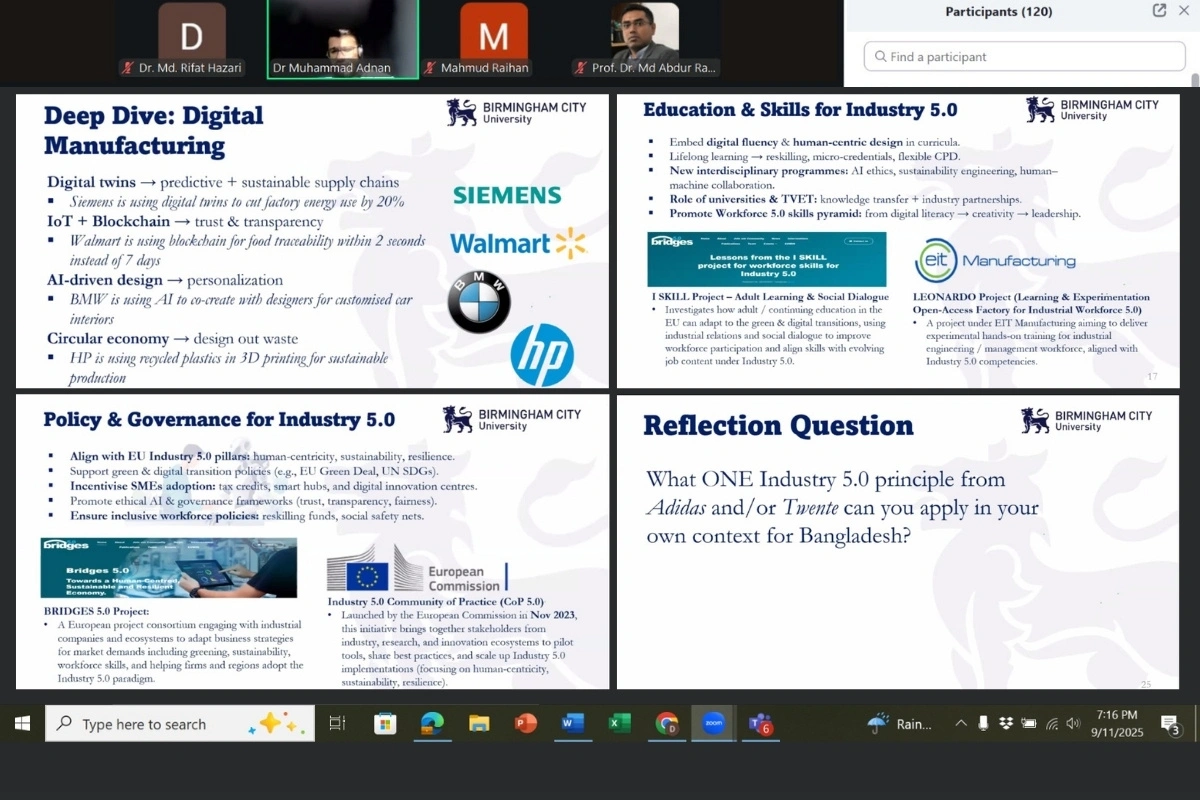
Task: Close the Participants panel
Action: [1184, 11]
